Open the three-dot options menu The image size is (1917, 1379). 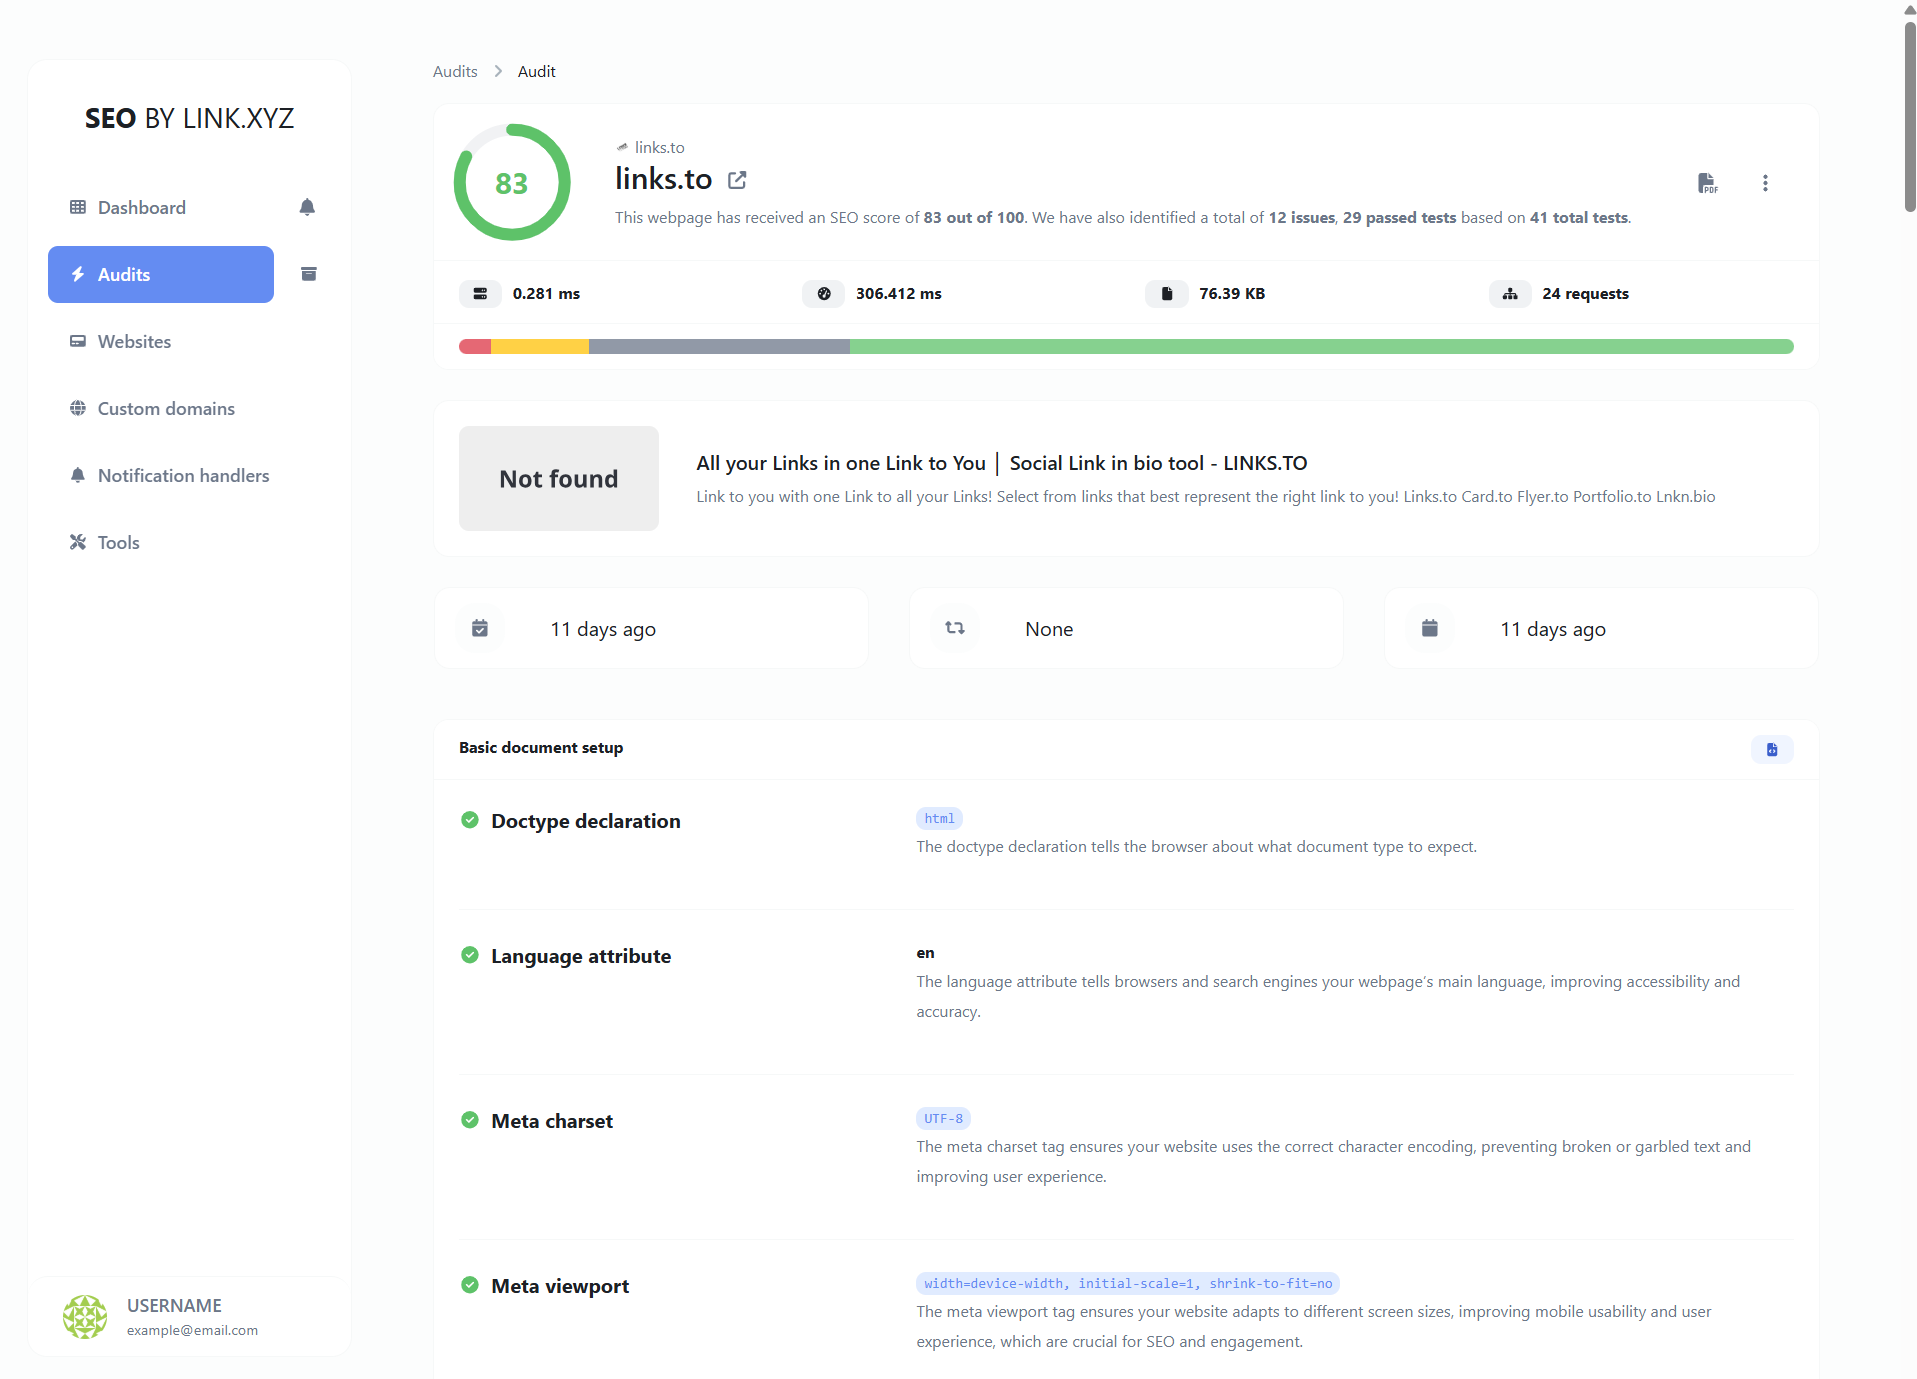pos(1765,183)
